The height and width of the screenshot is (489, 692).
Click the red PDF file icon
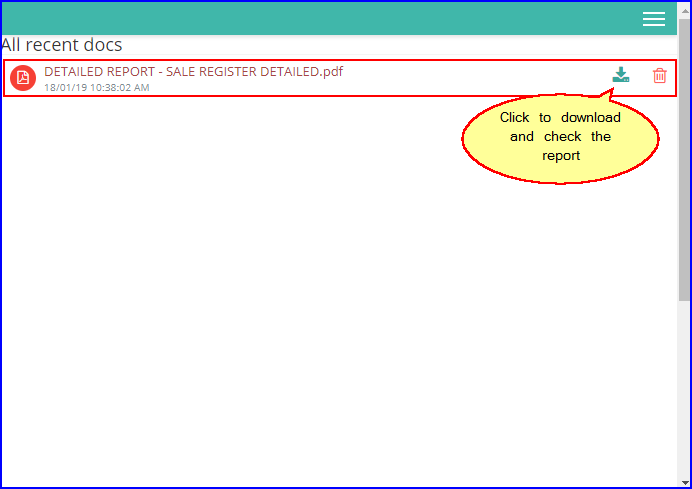pos(23,78)
